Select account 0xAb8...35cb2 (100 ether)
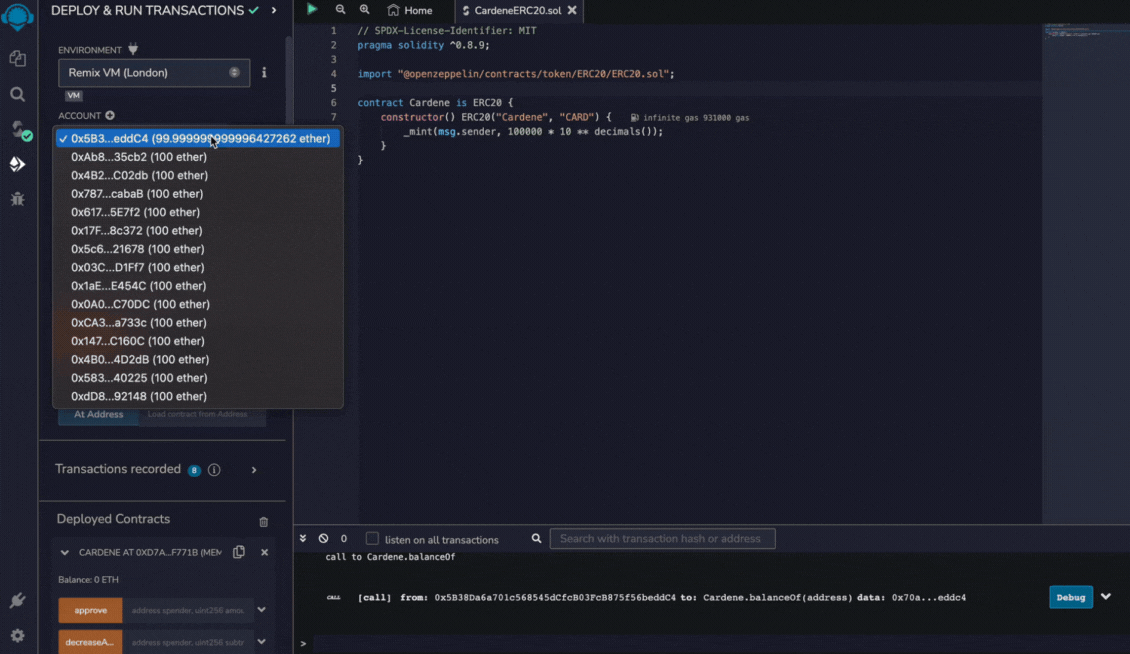Screen dimensions: 1130x654 [198, 157]
